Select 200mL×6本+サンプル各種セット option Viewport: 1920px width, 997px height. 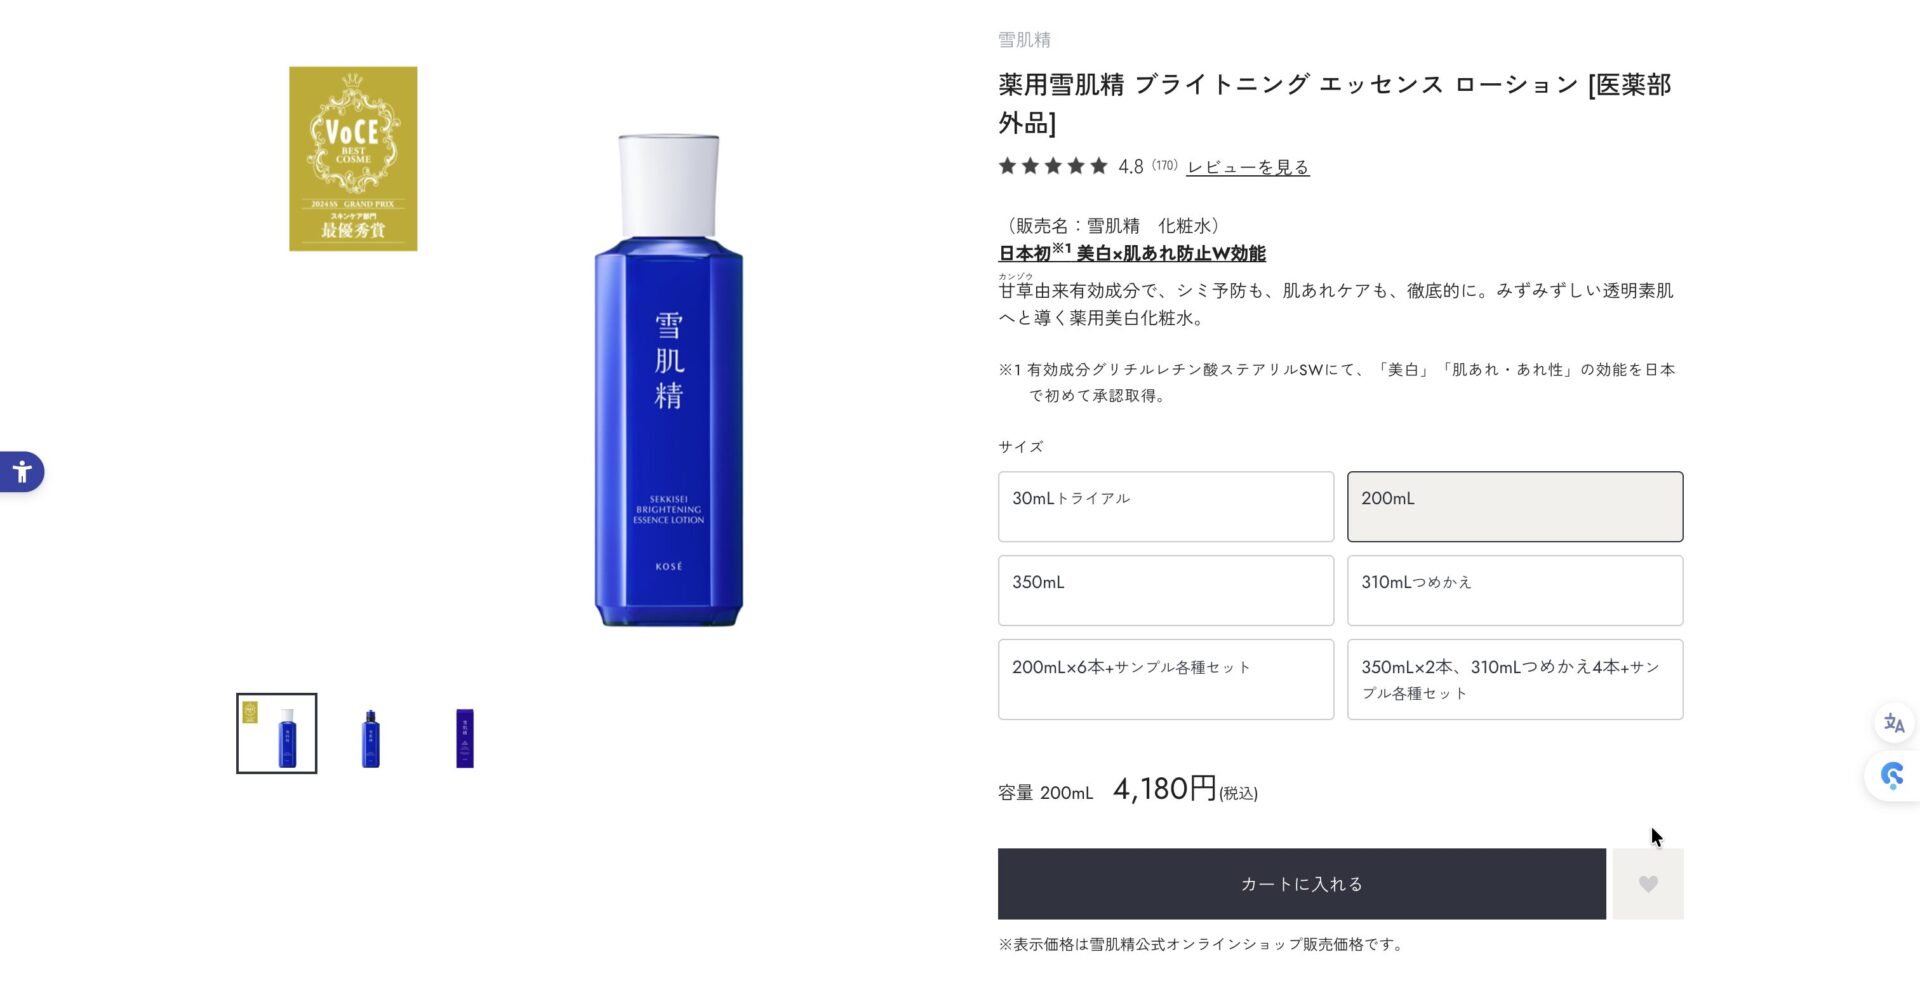(1166, 680)
